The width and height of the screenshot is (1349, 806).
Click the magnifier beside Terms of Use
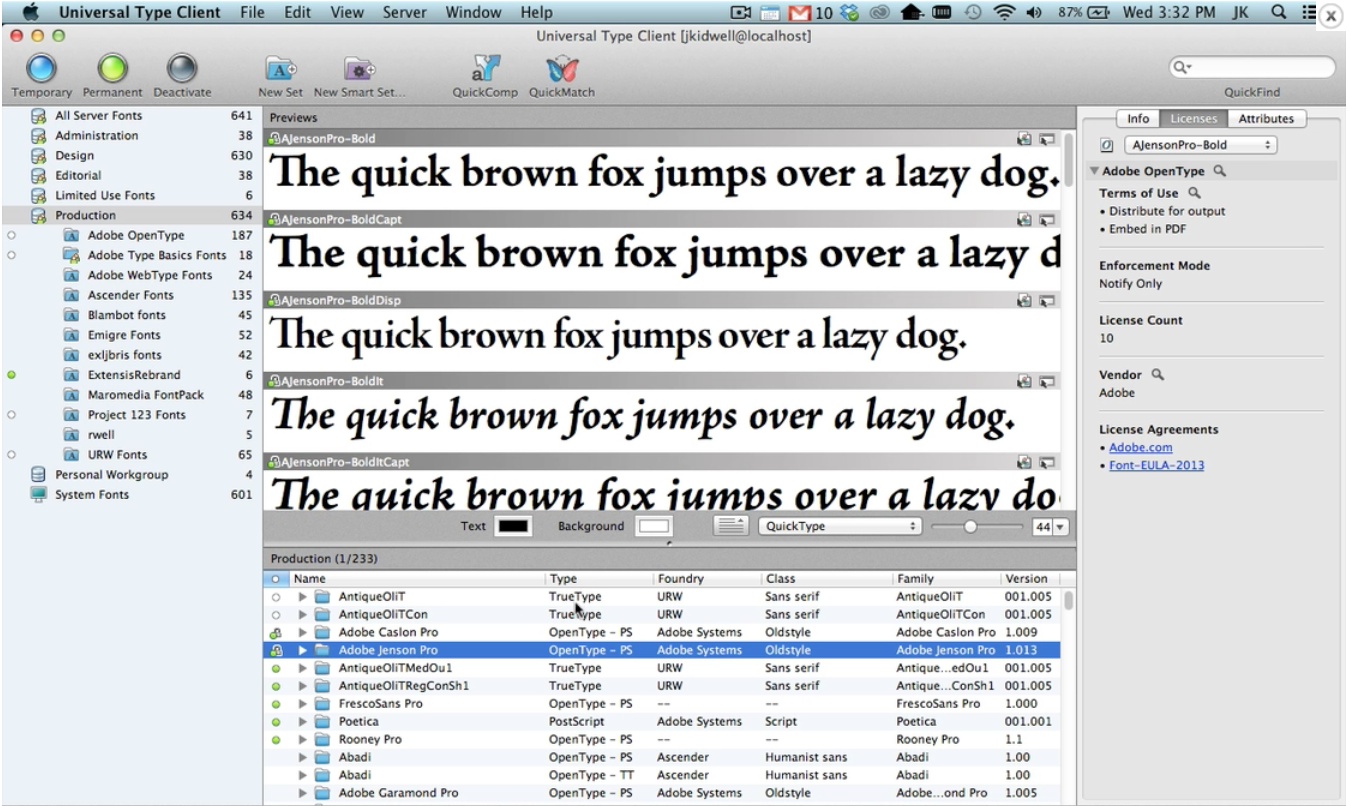[1192, 193]
